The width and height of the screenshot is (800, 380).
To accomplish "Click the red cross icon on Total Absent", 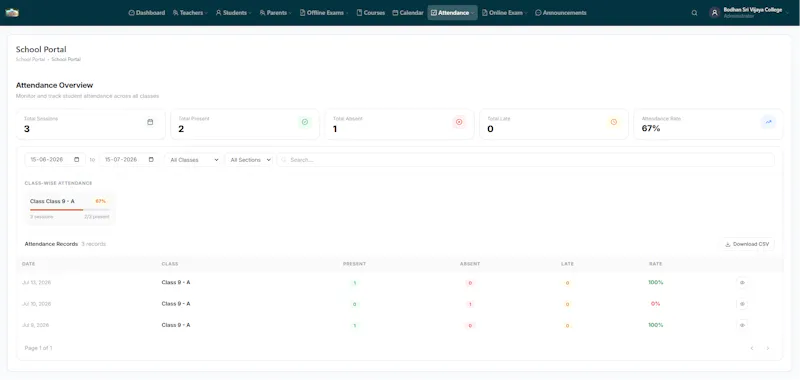I will pyautogui.click(x=459, y=122).
